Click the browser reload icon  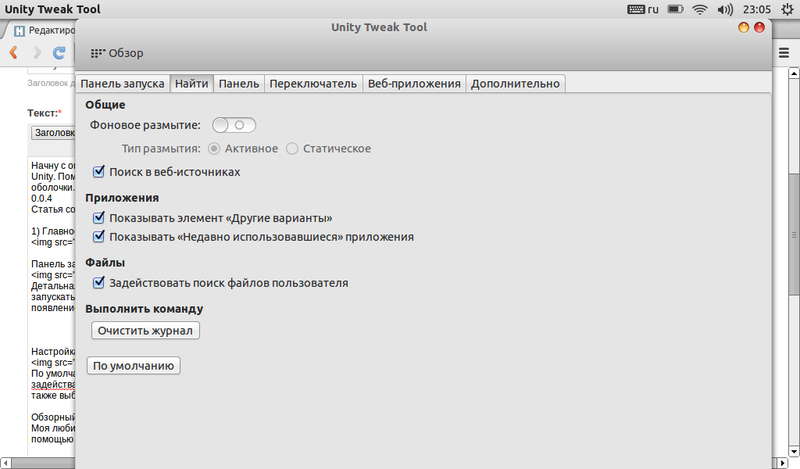60,52
